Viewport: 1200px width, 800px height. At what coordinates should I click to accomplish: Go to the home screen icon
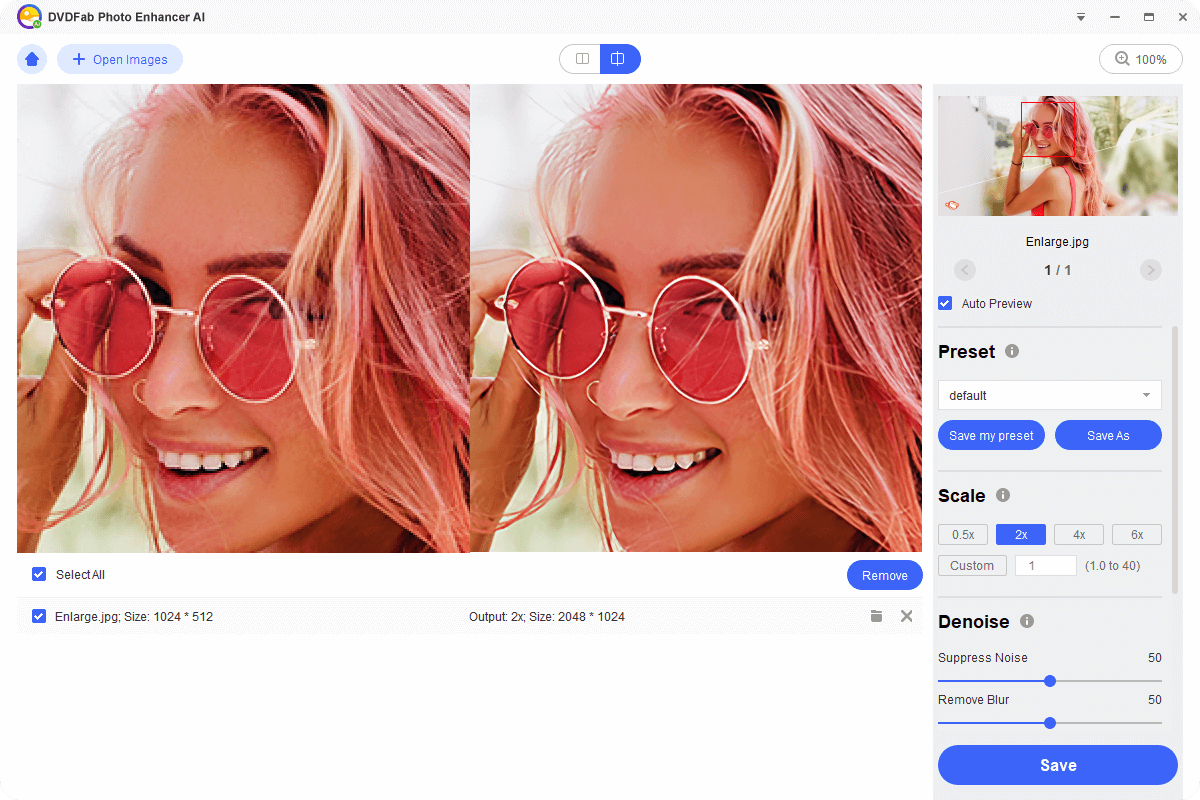[x=32, y=59]
